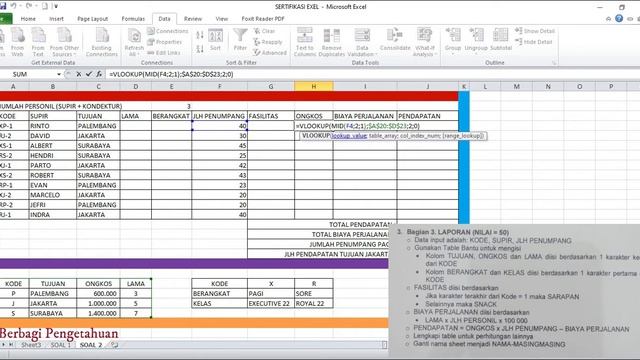Screen dimensions: 640x360
Task: Click the Subtotal icon
Action: point(501,40)
